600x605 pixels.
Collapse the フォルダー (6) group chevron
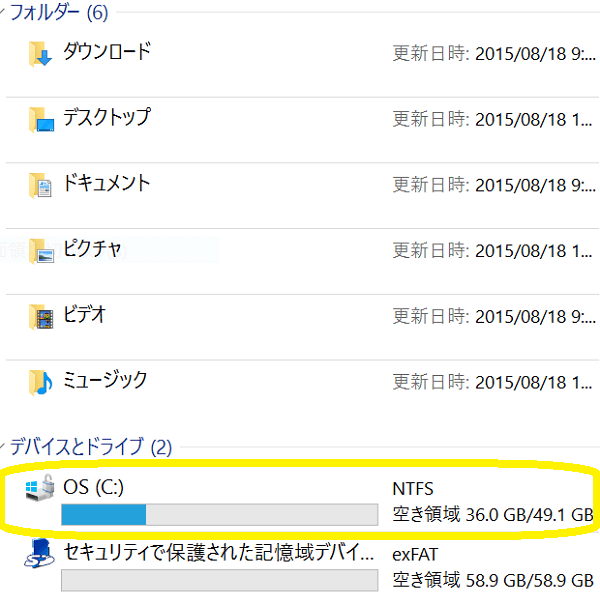(x=2, y=12)
